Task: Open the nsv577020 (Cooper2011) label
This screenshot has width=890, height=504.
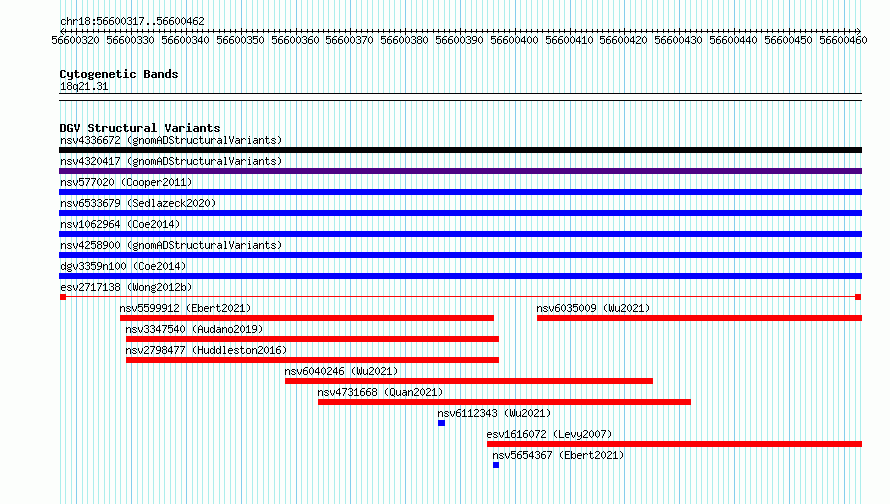Action: (126, 182)
